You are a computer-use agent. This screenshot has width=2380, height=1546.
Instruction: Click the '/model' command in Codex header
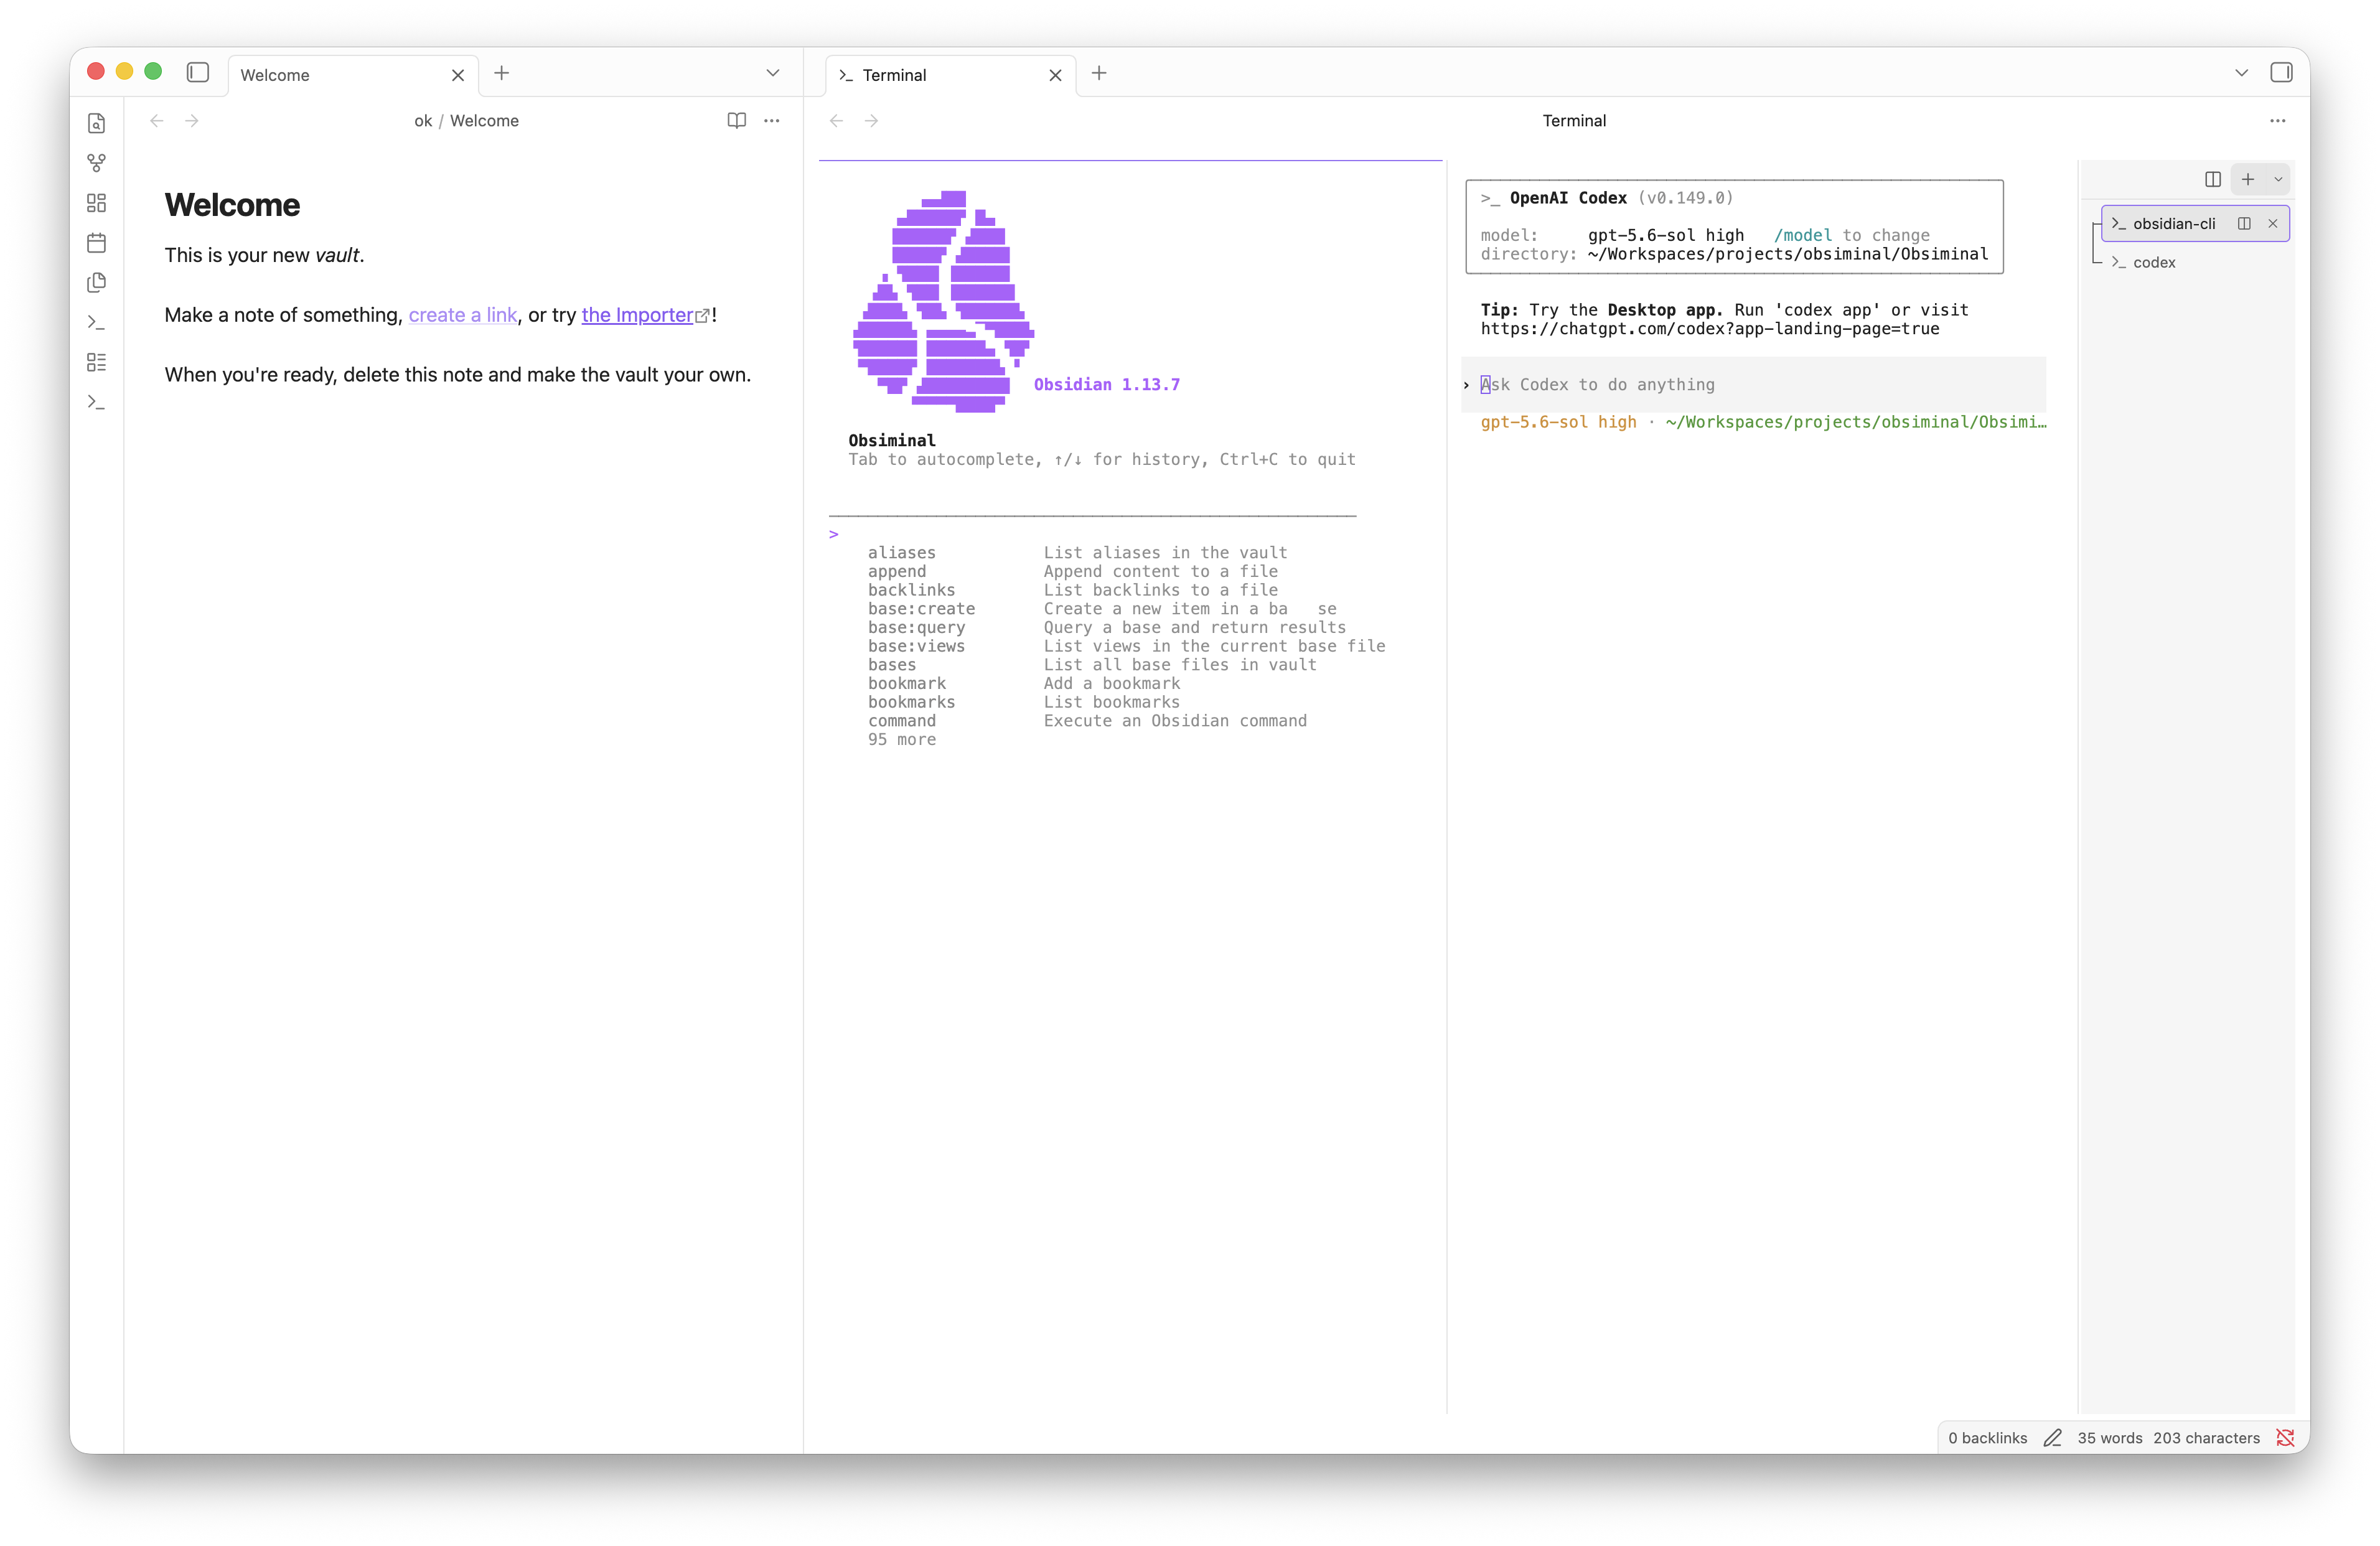coord(1803,235)
